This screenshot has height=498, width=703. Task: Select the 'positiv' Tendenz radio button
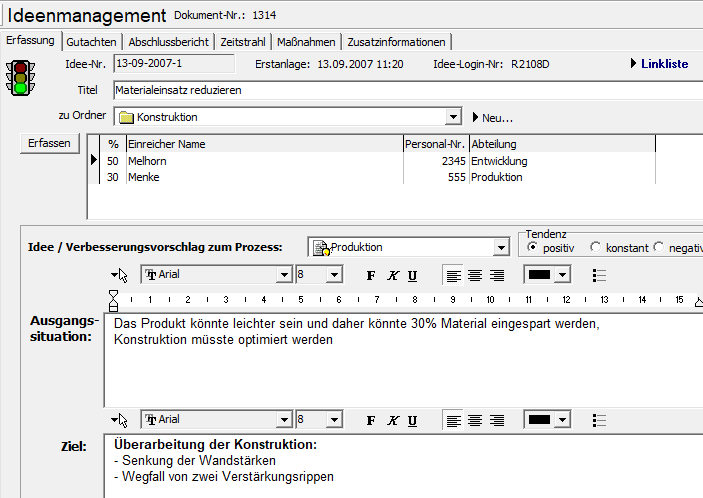[x=532, y=247]
